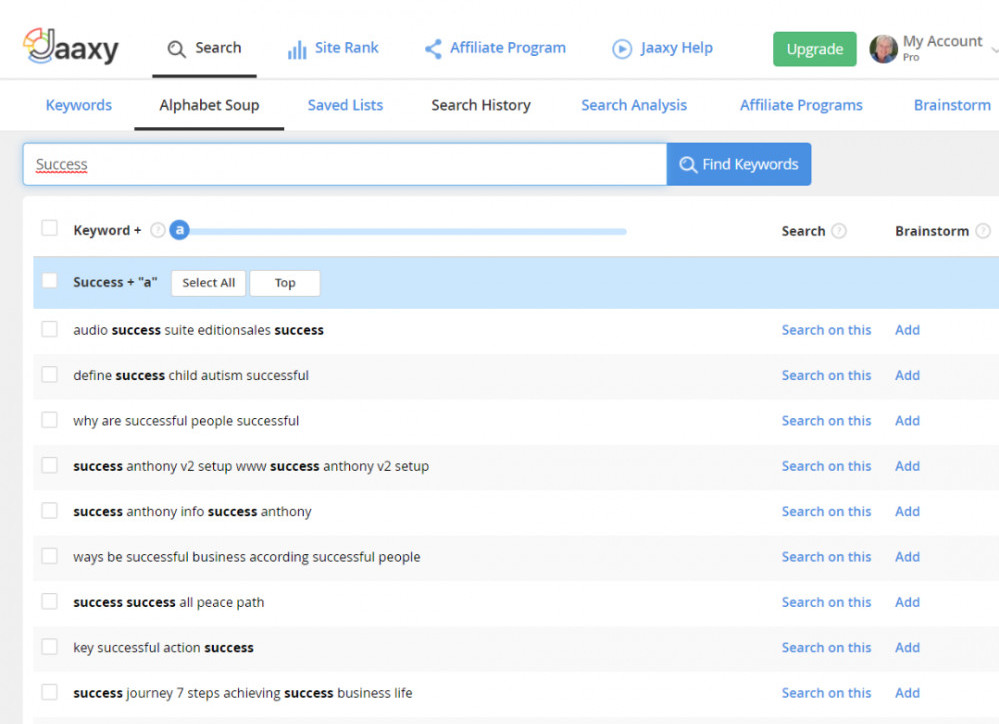The width and height of the screenshot is (999, 724).
Task: Search on this for 'audio success suite'
Action: [x=826, y=330]
